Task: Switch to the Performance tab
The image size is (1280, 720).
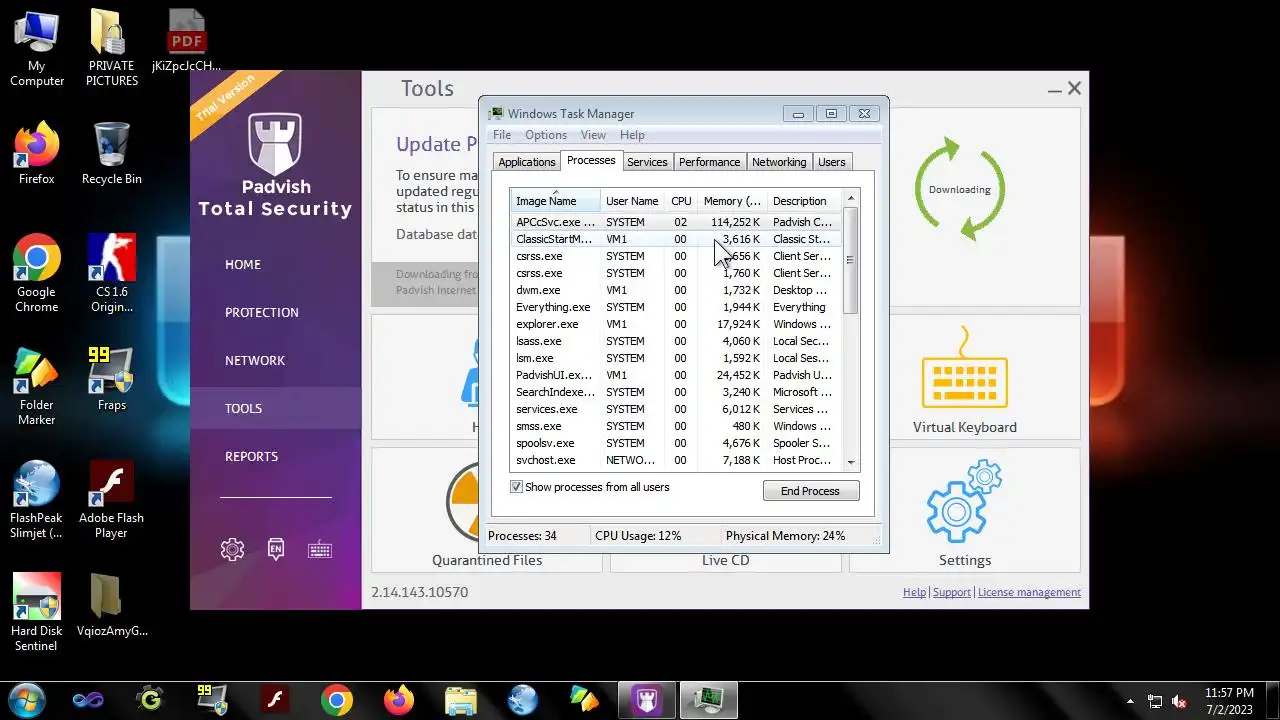Action: 709,162
